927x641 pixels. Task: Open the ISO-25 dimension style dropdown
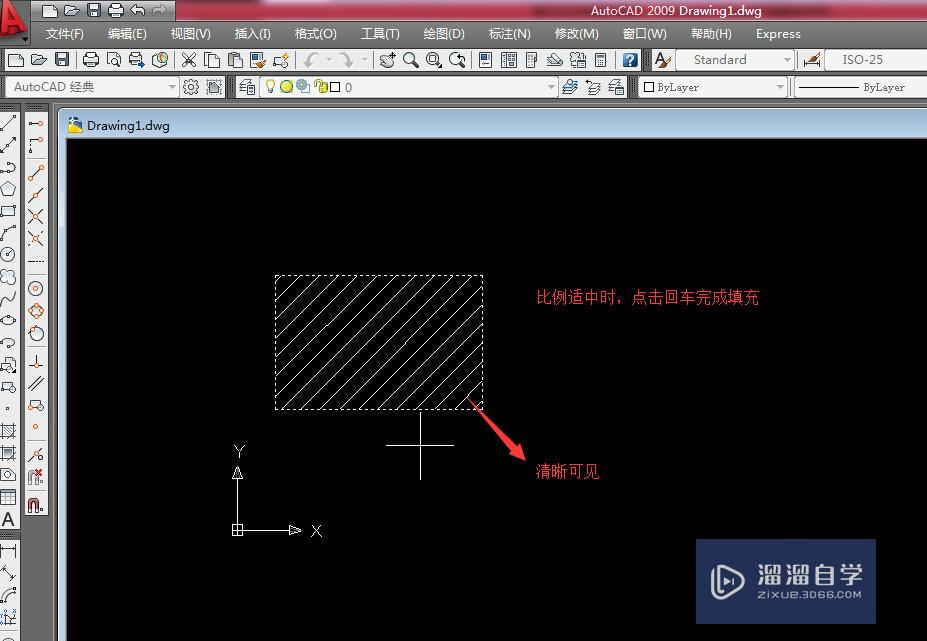click(876, 60)
